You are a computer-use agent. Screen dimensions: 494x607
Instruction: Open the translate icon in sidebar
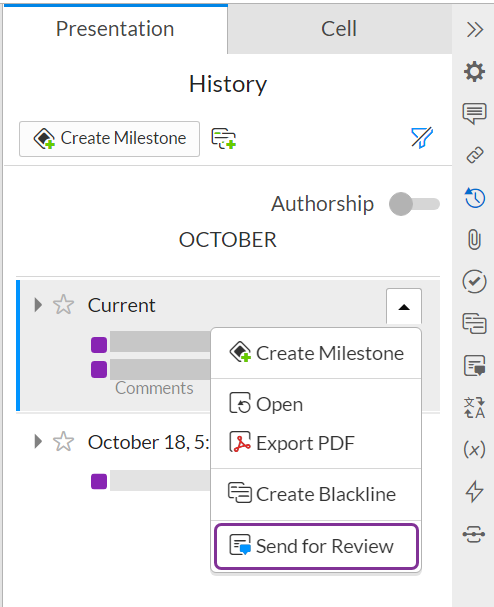coord(474,407)
